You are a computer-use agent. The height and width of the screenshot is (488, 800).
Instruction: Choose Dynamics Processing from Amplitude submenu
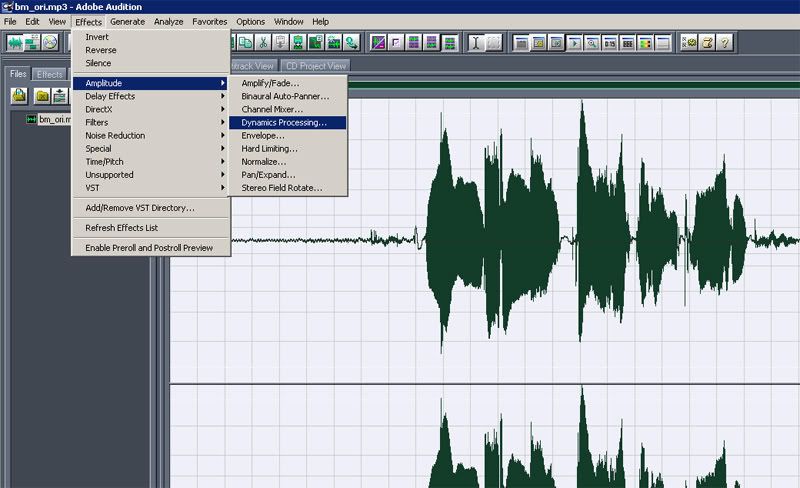pyautogui.click(x=288, y=123)
